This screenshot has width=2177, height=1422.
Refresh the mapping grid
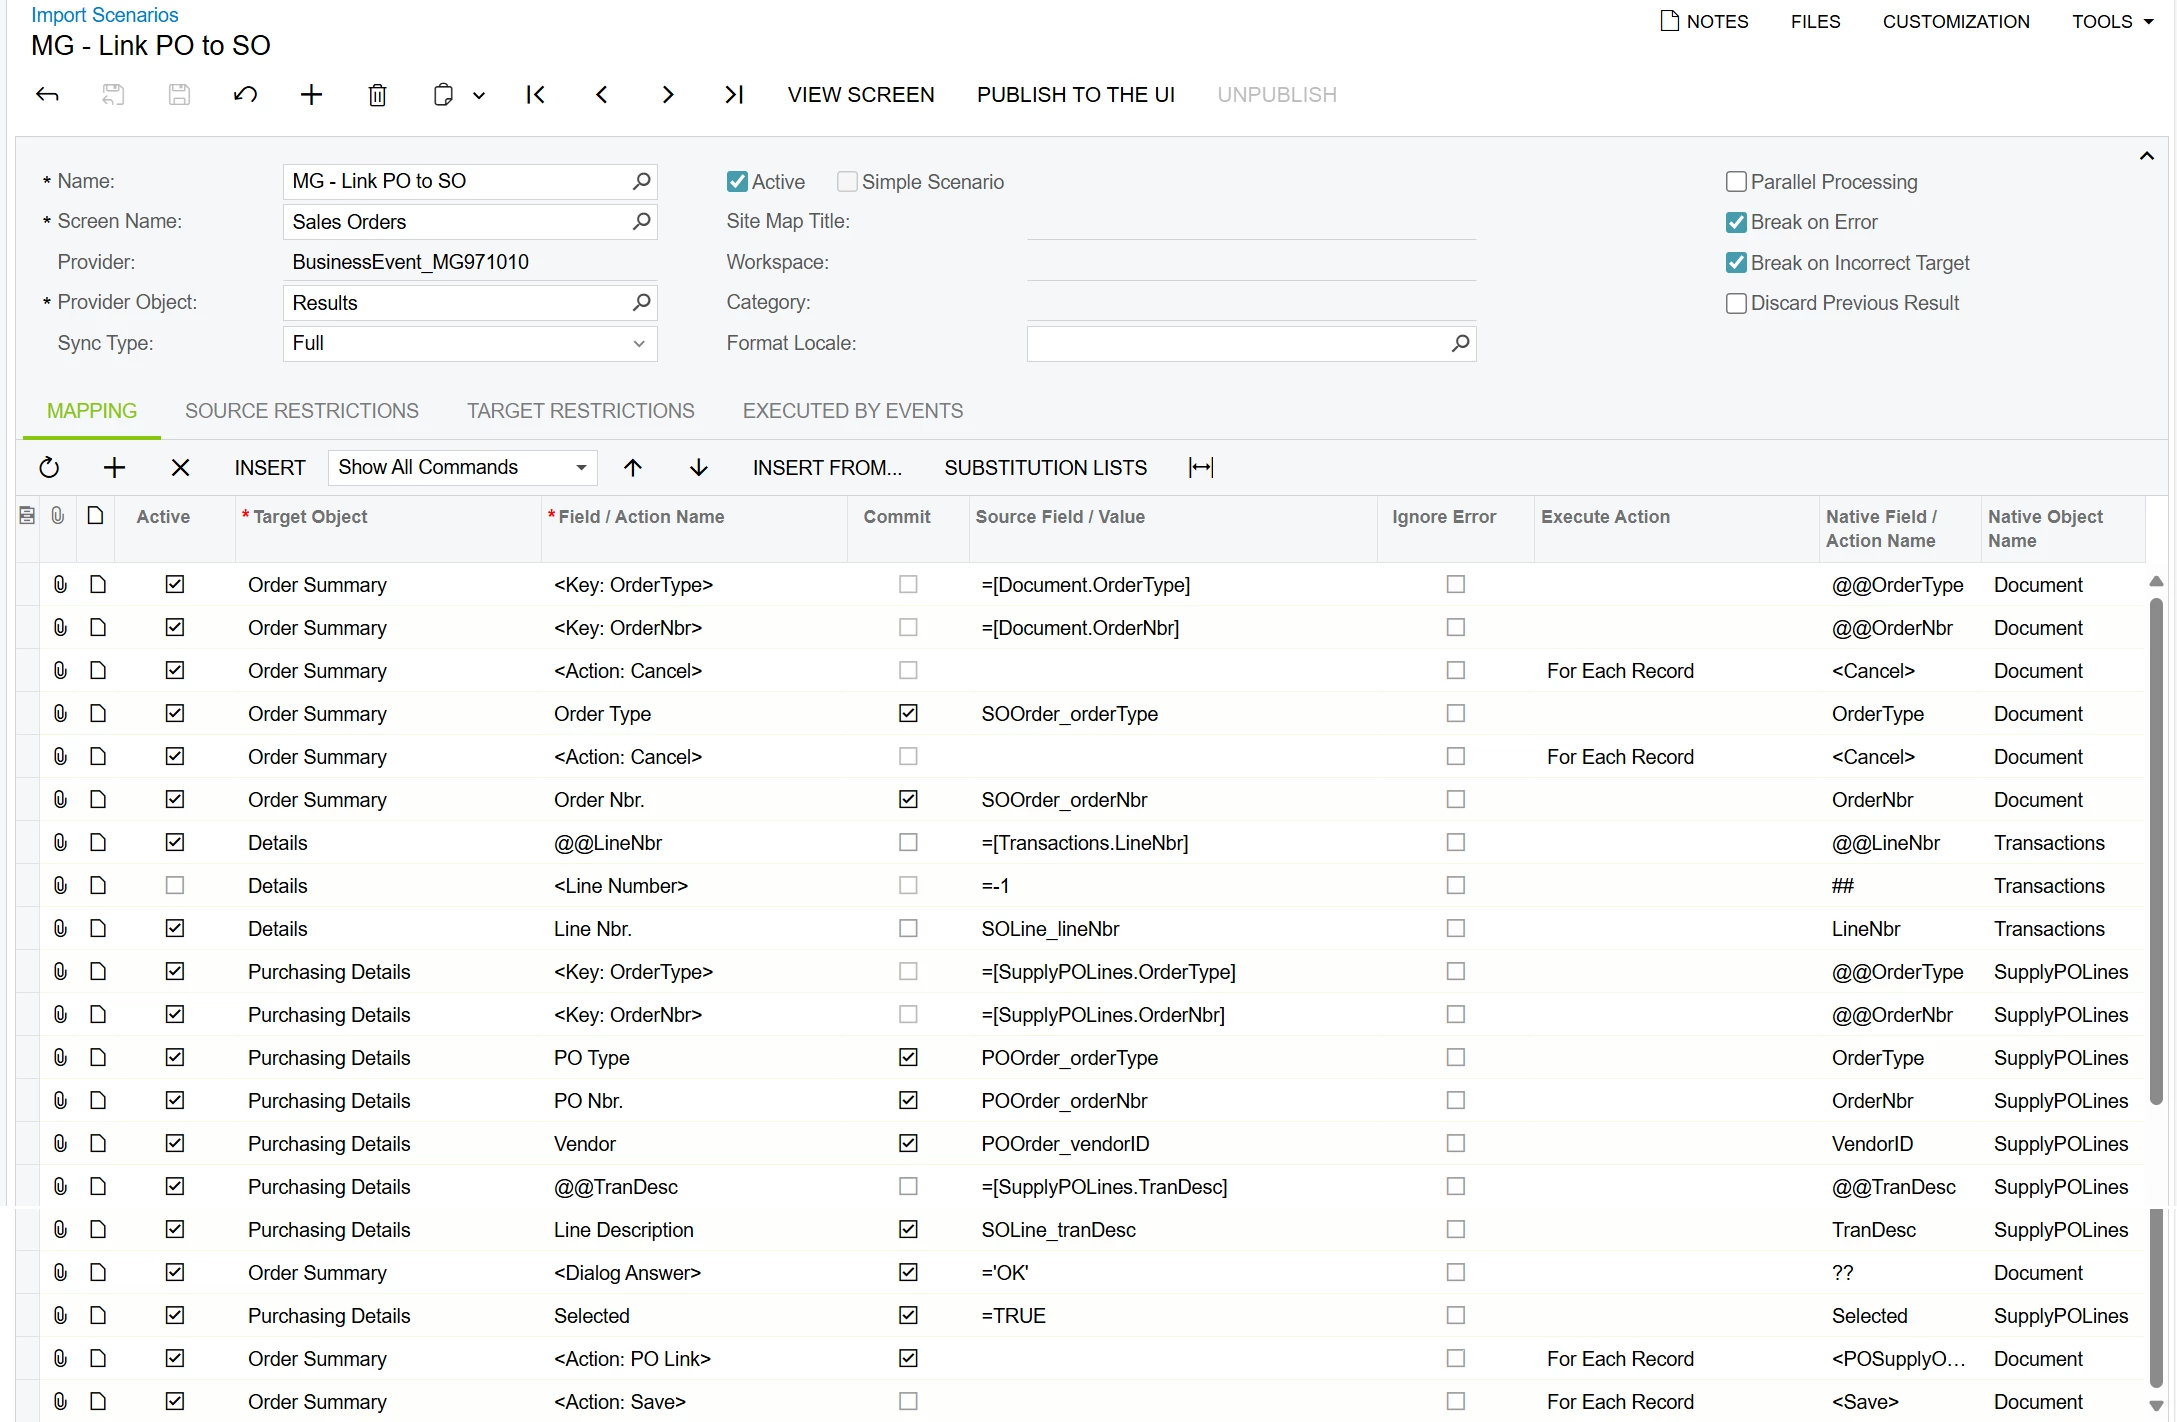pyautogui.click(x=49, y=467)
